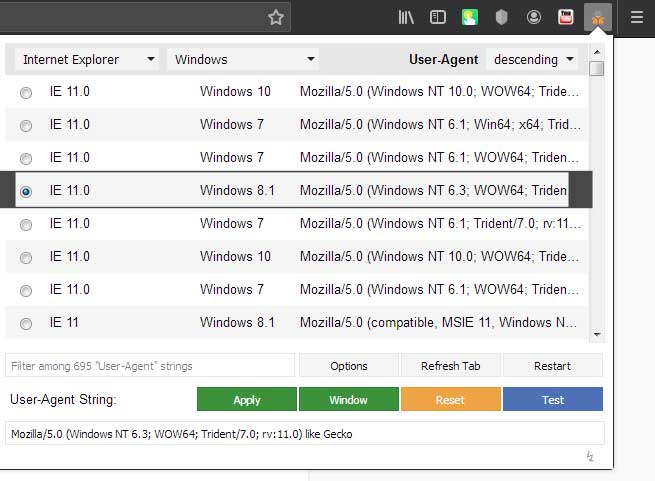Select IE 11 Windows 8.1 MSIE compatible radio
Viewport: 655px width, 481px height.
pyautogui.click(x=26, y=323)
